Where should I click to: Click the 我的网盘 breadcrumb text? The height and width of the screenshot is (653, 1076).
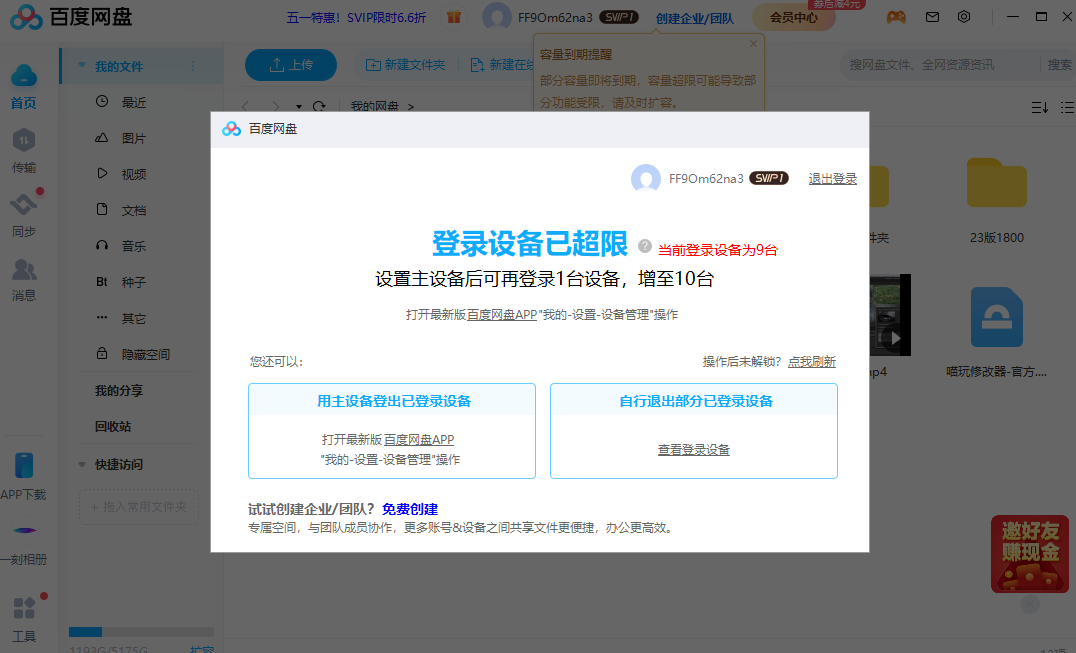(375, 106)
